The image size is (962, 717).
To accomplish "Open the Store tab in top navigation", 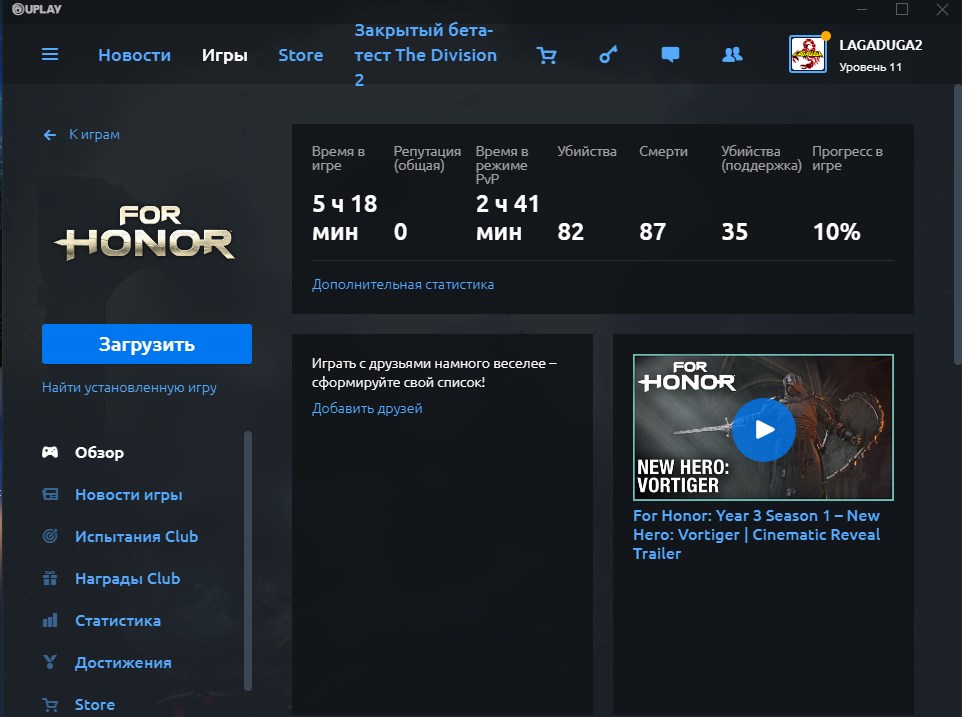I will 301,55.
